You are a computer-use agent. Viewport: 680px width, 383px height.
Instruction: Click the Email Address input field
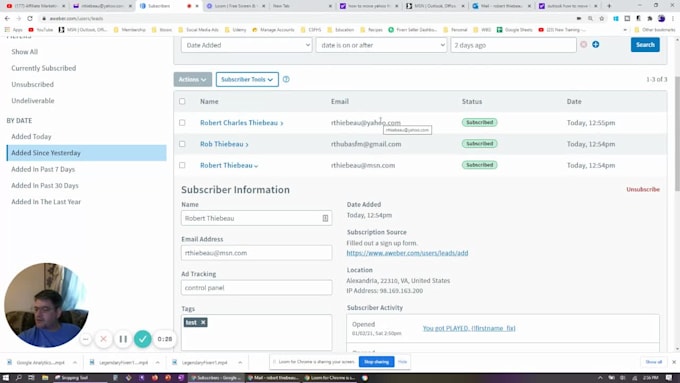tap(257, 253)
